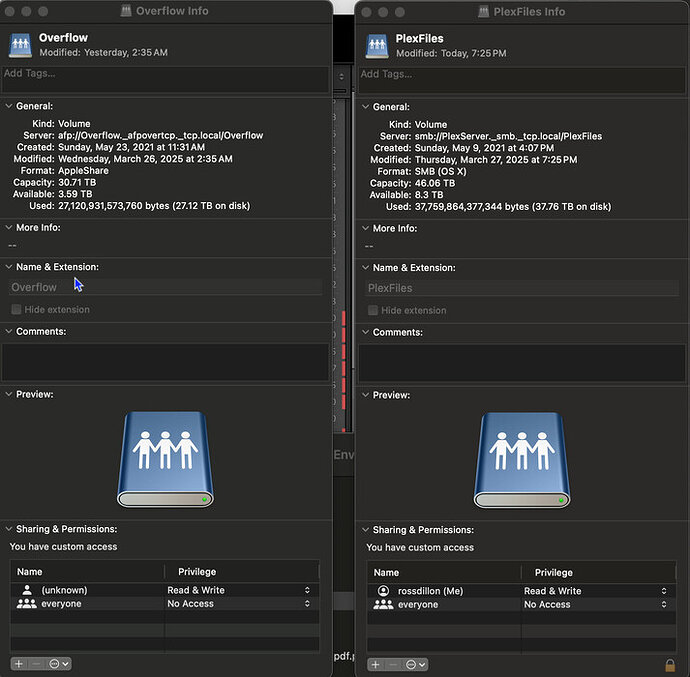Click the afp:// server address in Overflow Info
Screen dimensions: 690x677
(x=161, y=135)
